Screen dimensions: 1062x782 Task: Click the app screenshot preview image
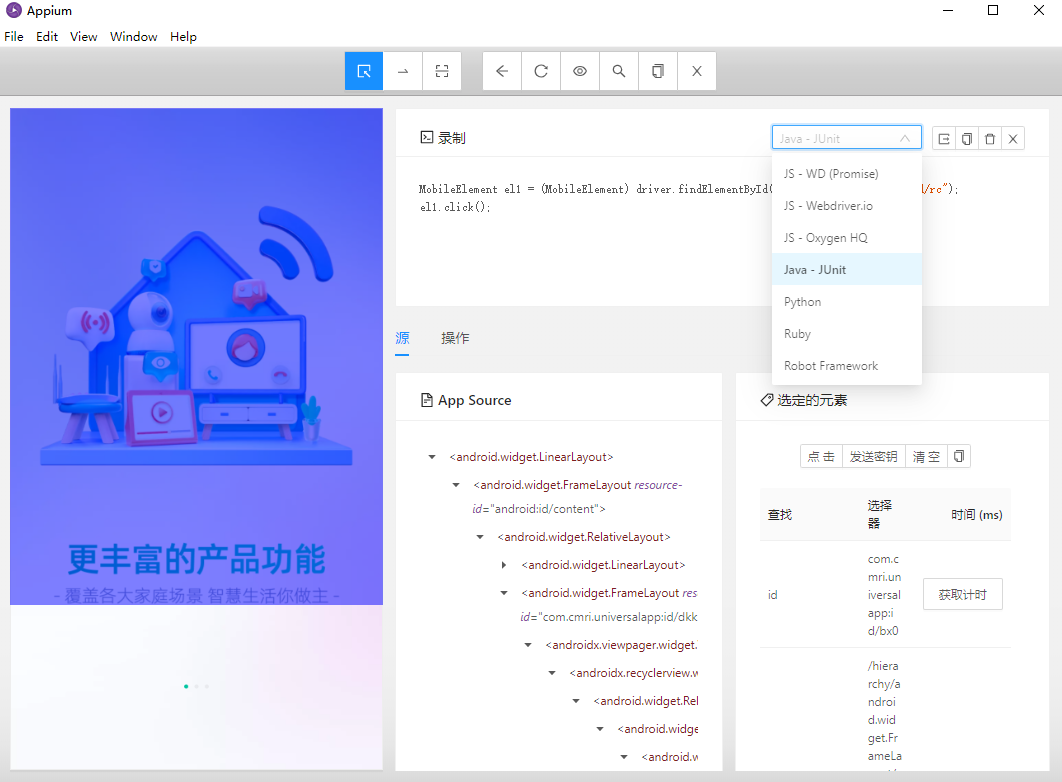click(196, 439)
